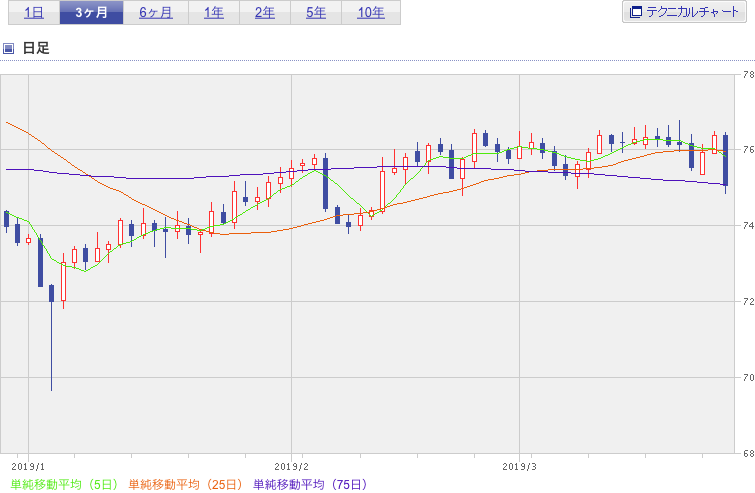Click the 68 price axis label

coord(748,453)
